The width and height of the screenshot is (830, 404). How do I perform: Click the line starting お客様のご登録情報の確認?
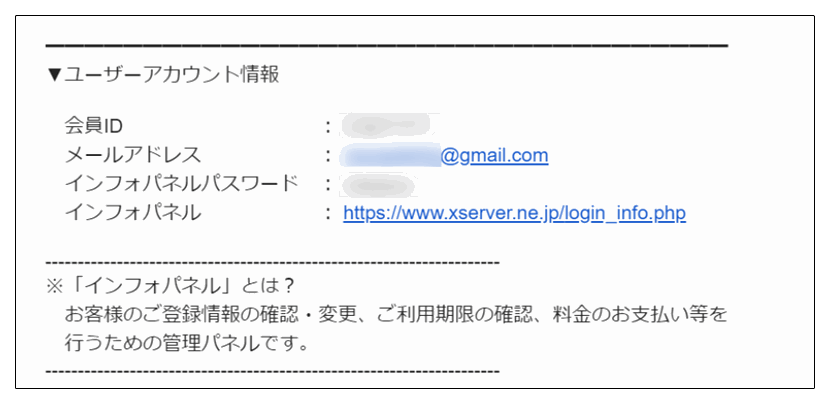[x=396, y=315]
